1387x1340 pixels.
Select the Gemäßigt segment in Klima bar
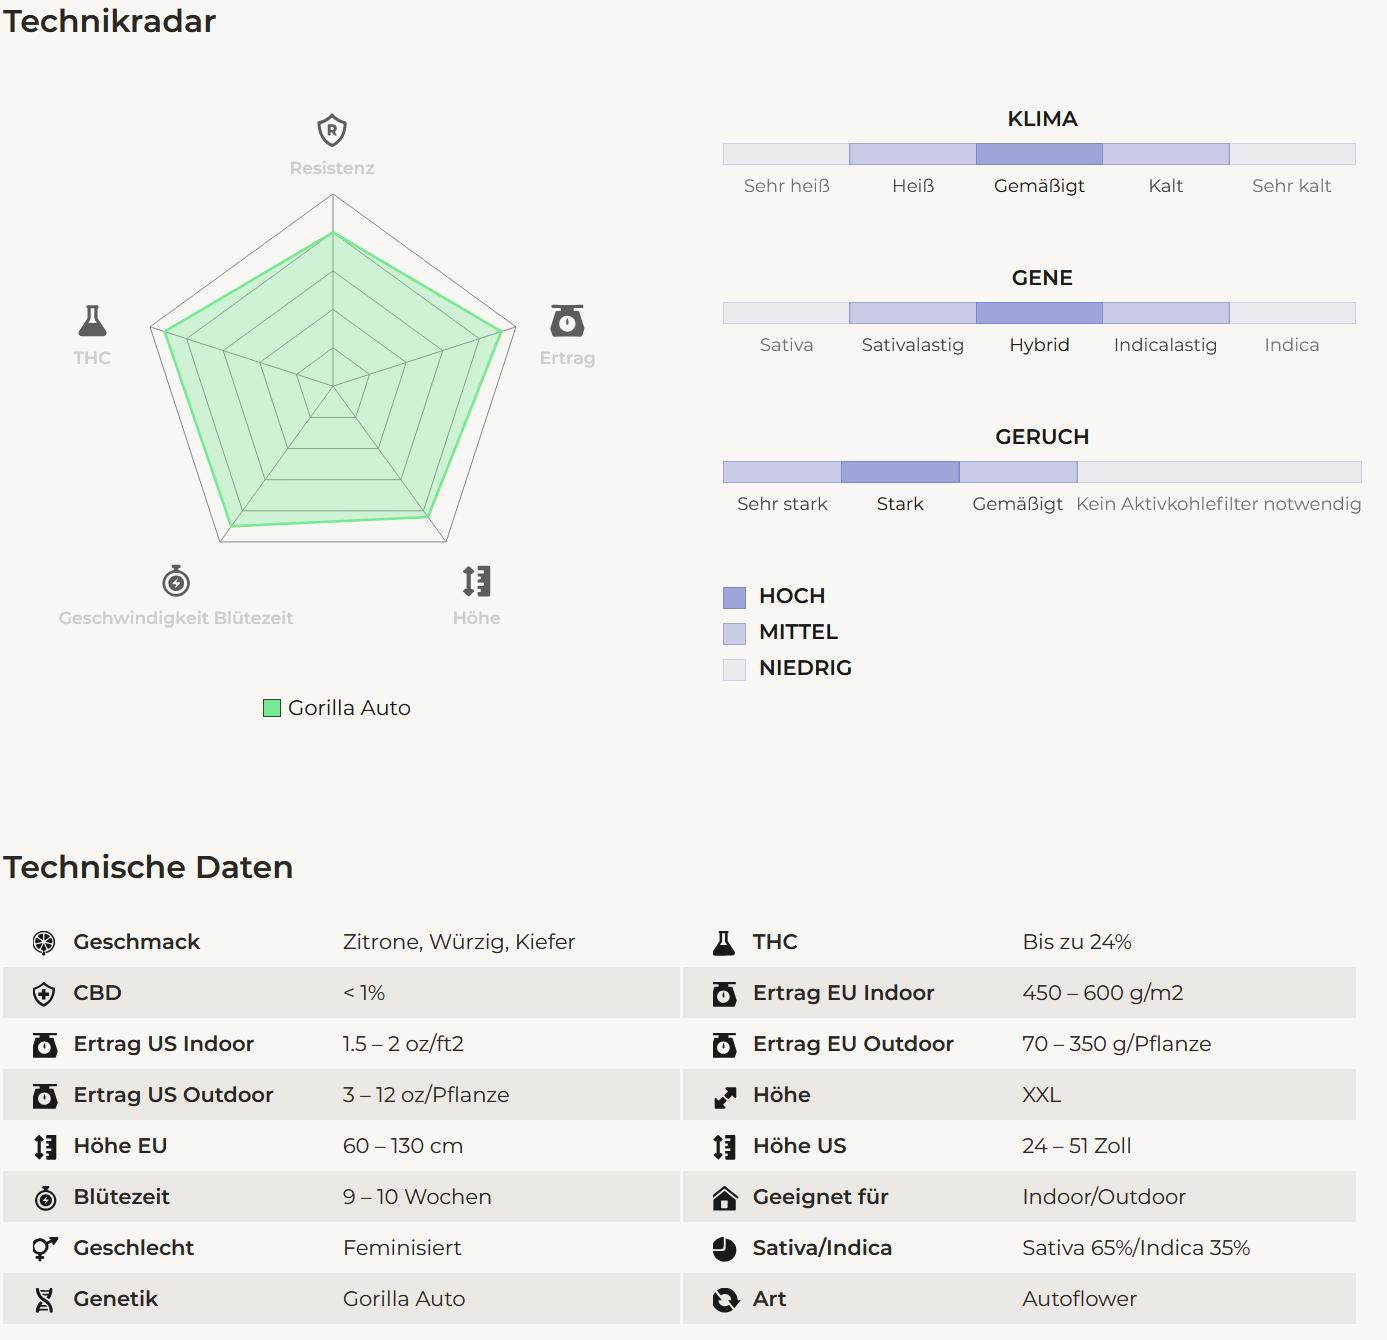(1039, 154)
